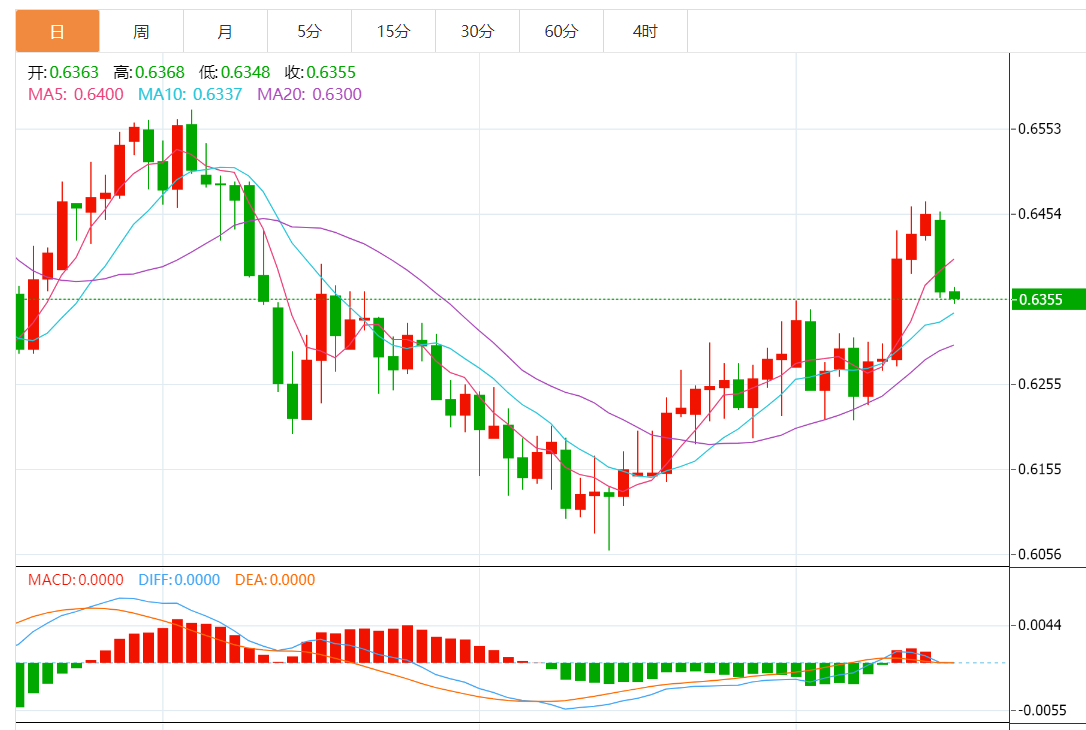Switch to the 5分 interval tab
The image size is (1086, 730).
(309, 32)
